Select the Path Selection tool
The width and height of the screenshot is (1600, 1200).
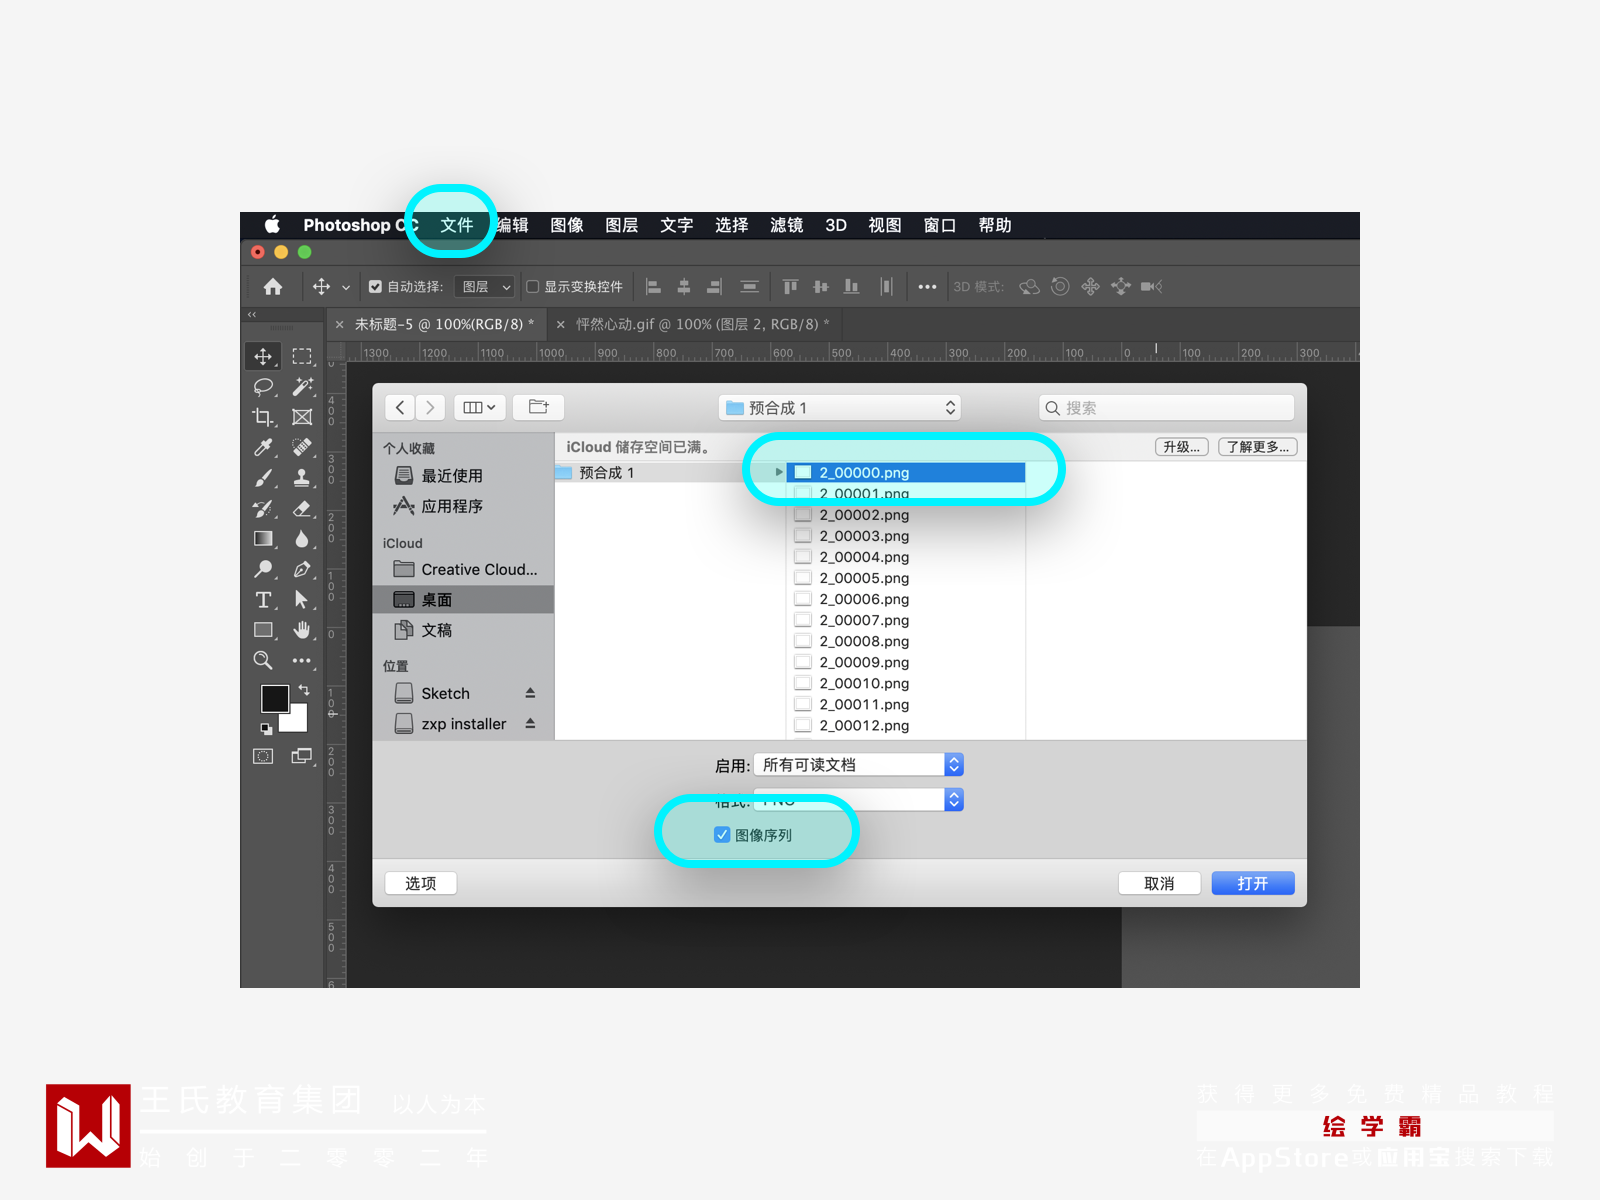pos(302,600)
